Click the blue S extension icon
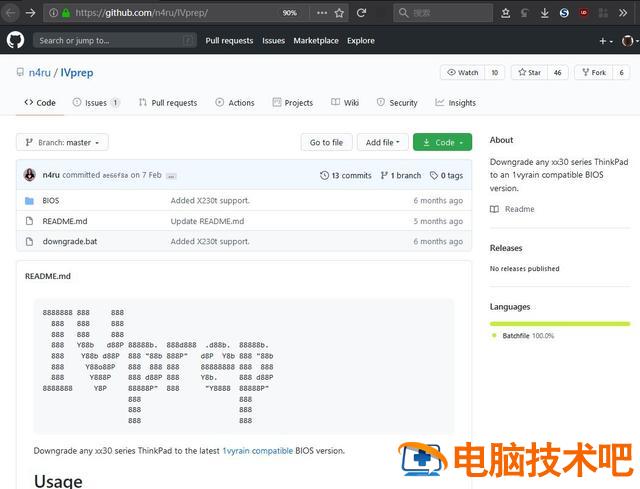 coord(564,13)
